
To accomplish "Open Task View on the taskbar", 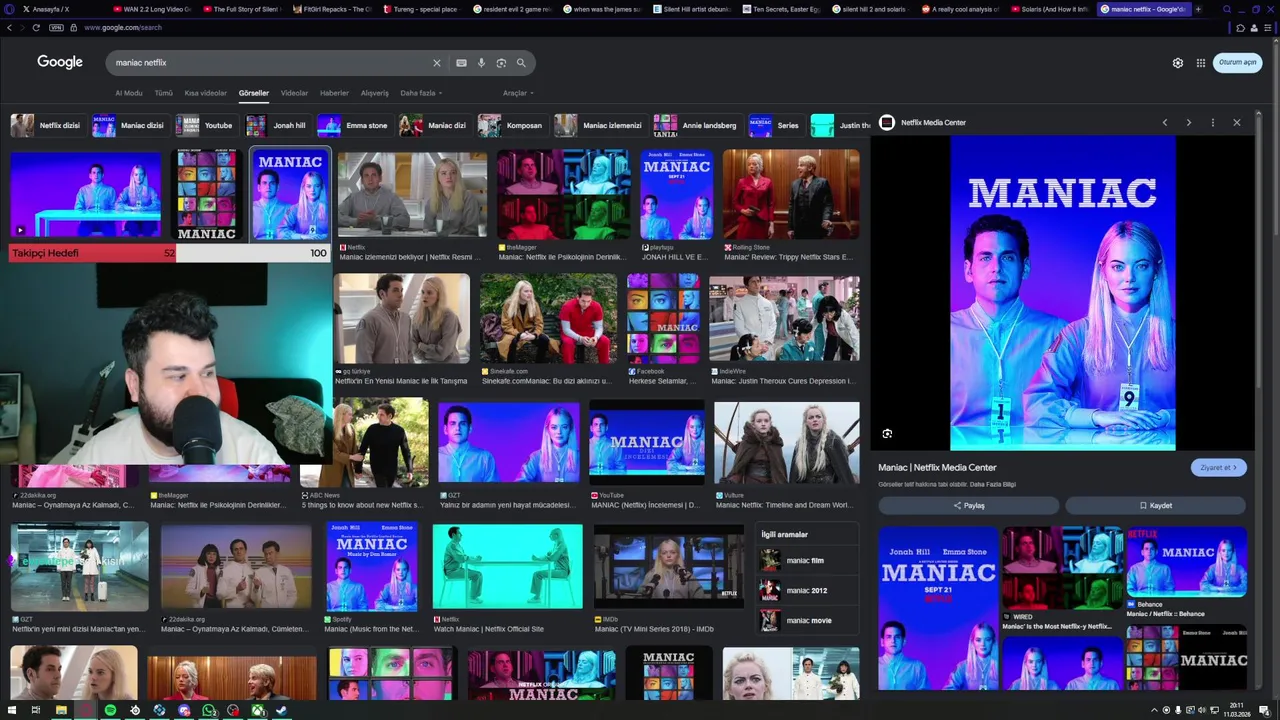I will (x=36, y=710).
